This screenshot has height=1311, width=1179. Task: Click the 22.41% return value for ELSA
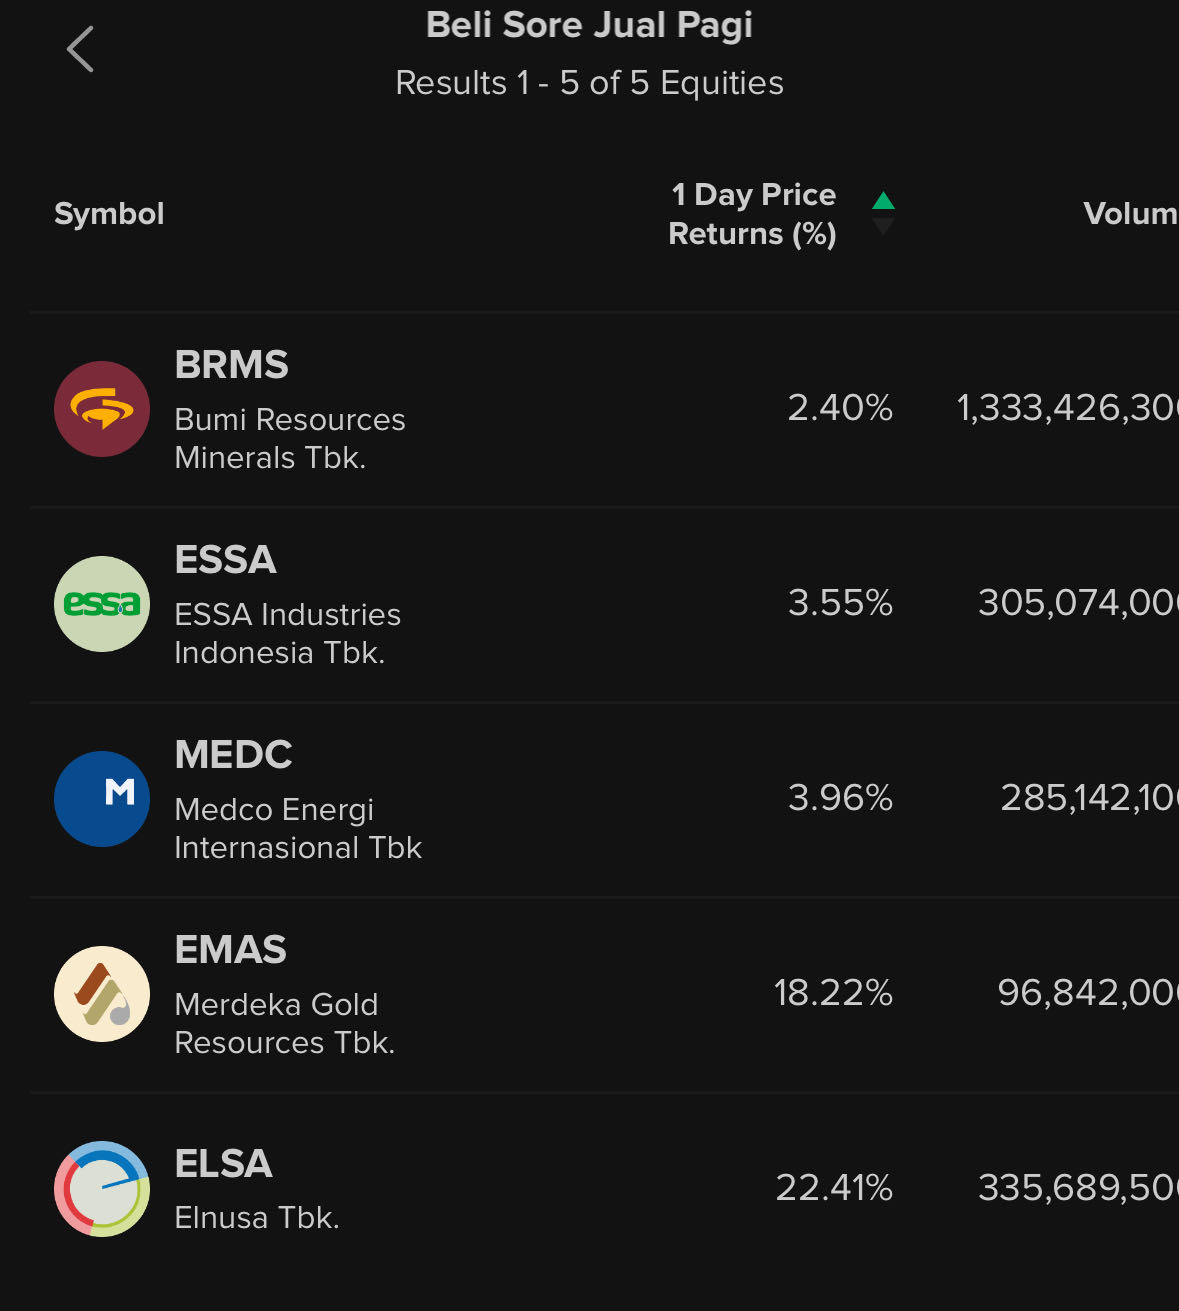coord(834,1188)
